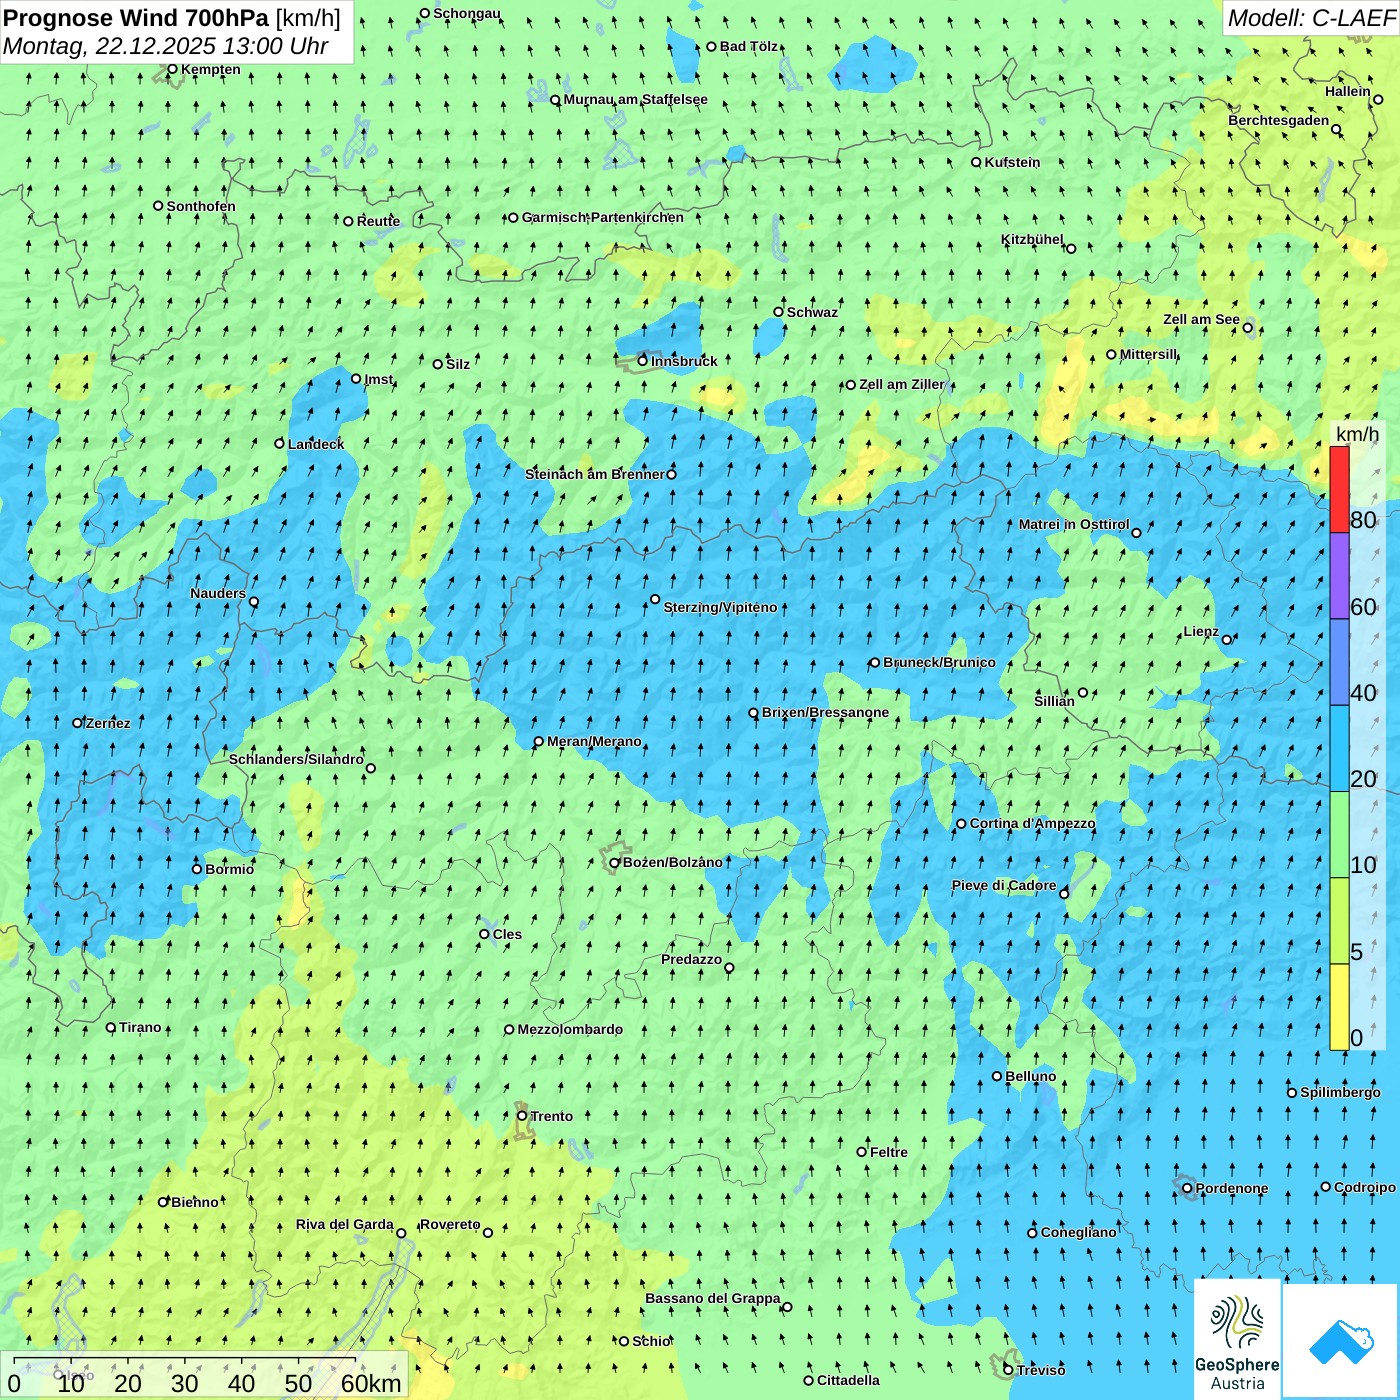Select the Reutte label
1400x1400 pixels.
pos(378,221)
